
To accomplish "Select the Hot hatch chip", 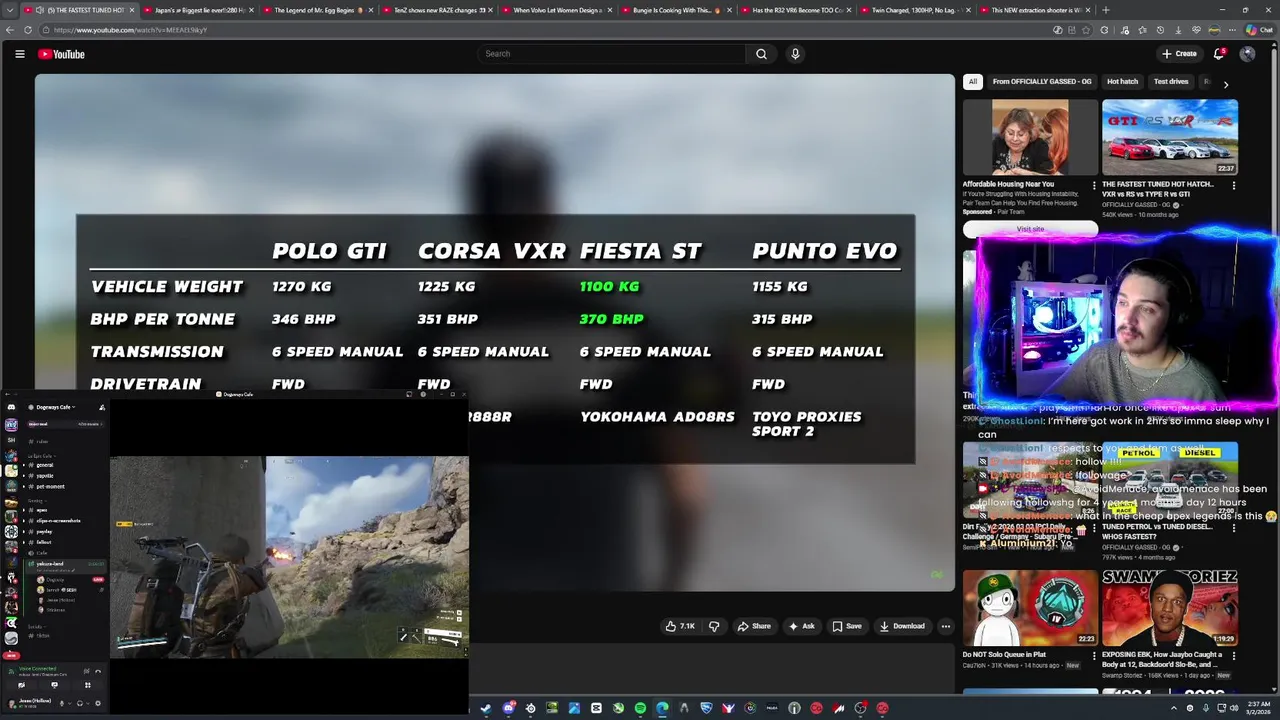I will click(1122, 82).
